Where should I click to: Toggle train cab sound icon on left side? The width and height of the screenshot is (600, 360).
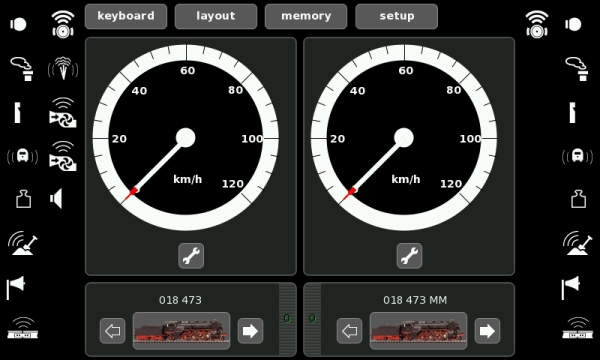point(23,156)
